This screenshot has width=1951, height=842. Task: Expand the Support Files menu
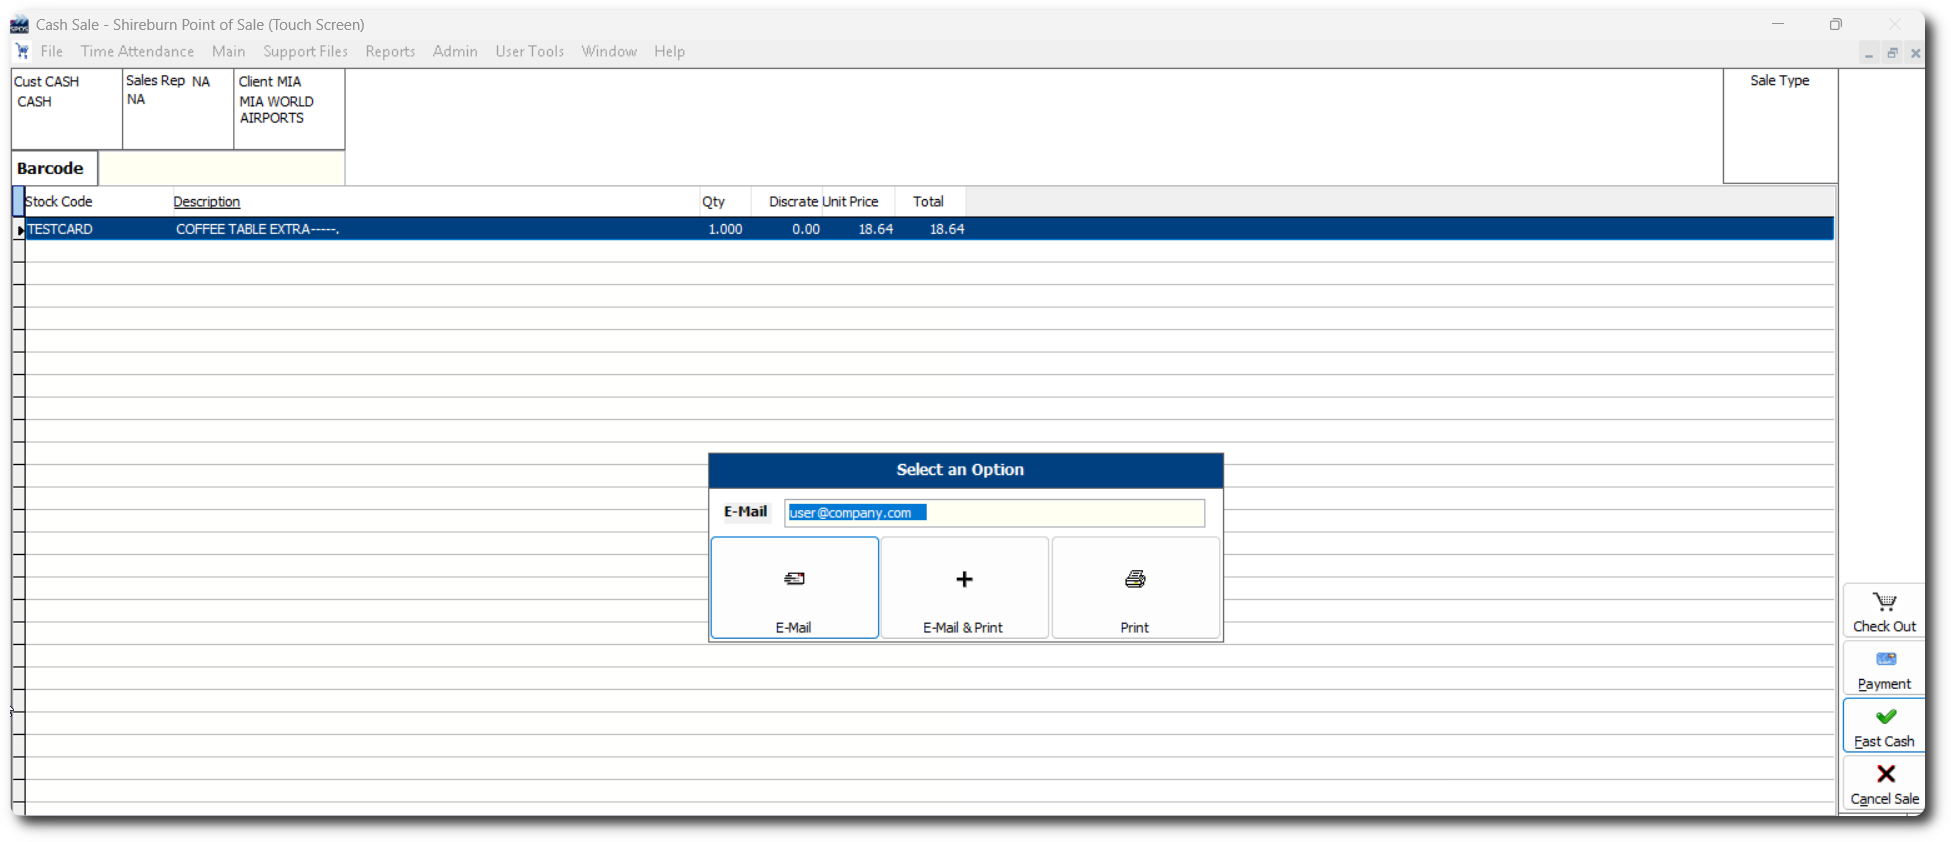(305, 51)
